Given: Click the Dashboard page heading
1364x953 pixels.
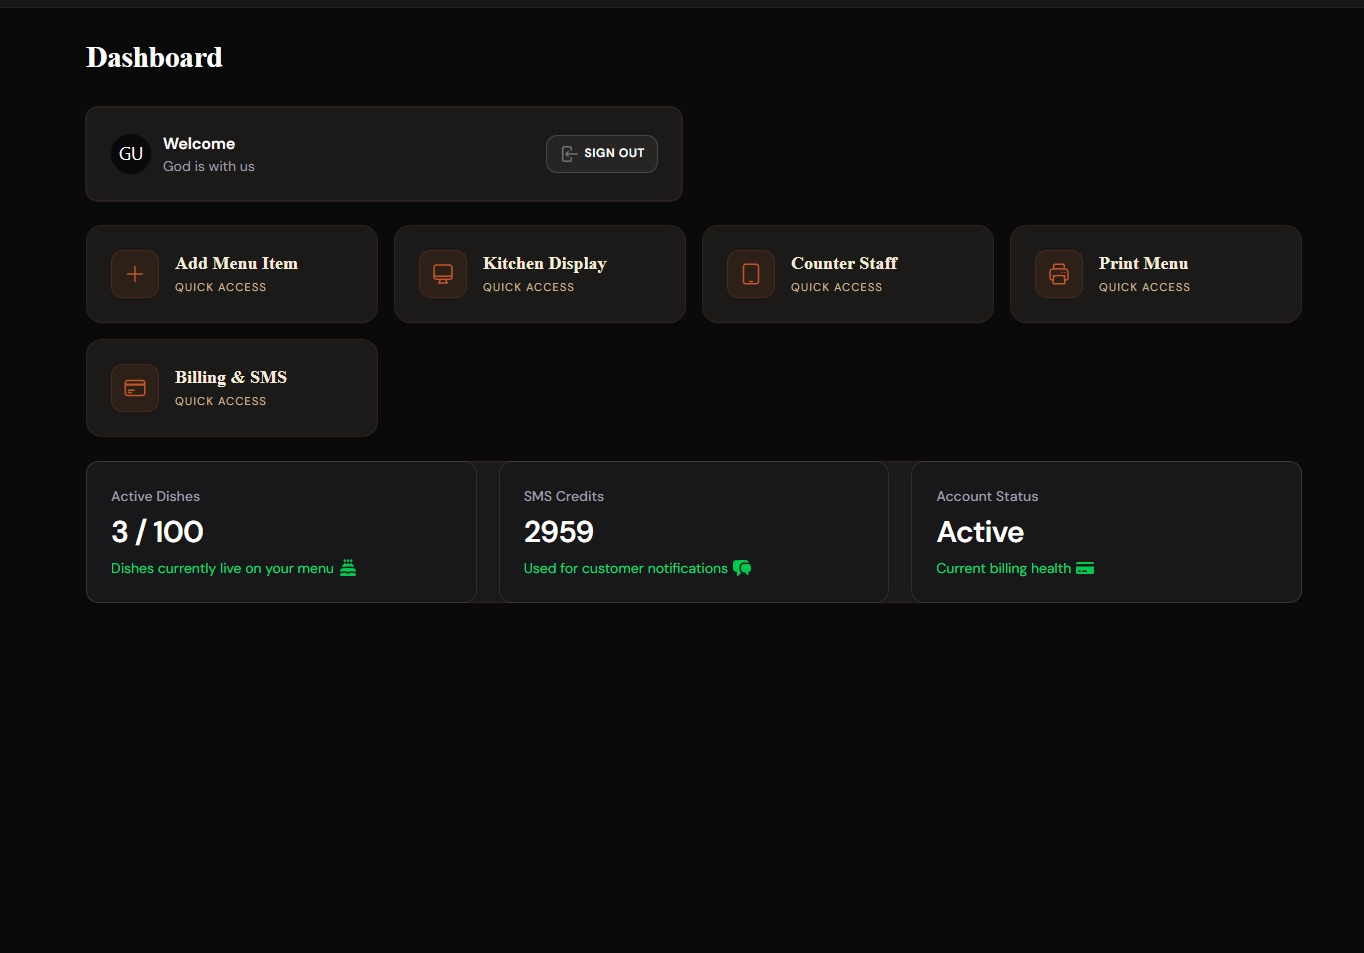Looking at the screenshot, I should (x=154, y=58).
